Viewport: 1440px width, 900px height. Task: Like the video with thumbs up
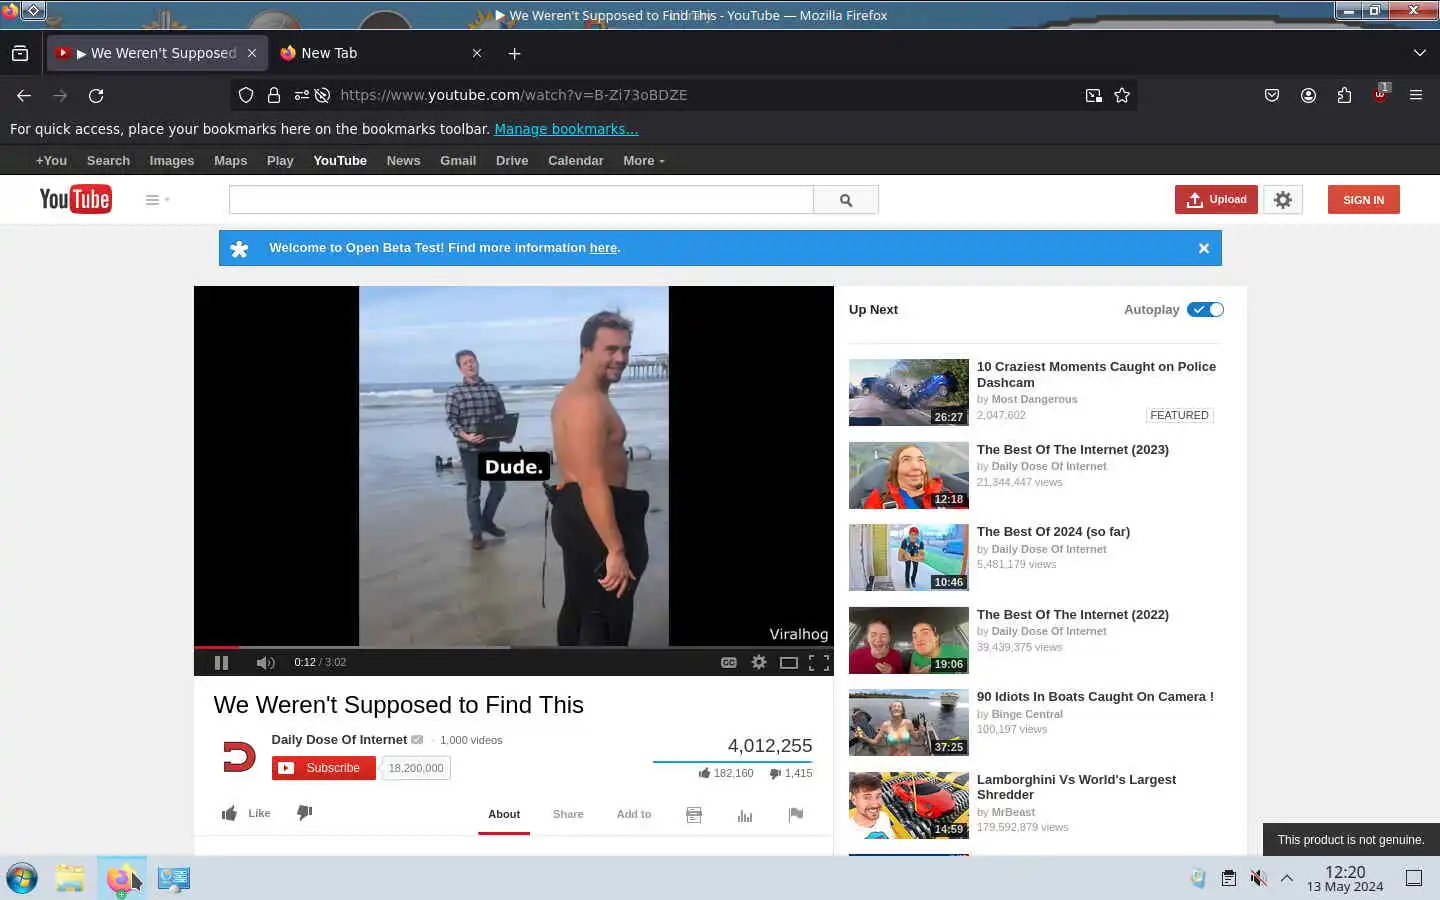point(246,813)
